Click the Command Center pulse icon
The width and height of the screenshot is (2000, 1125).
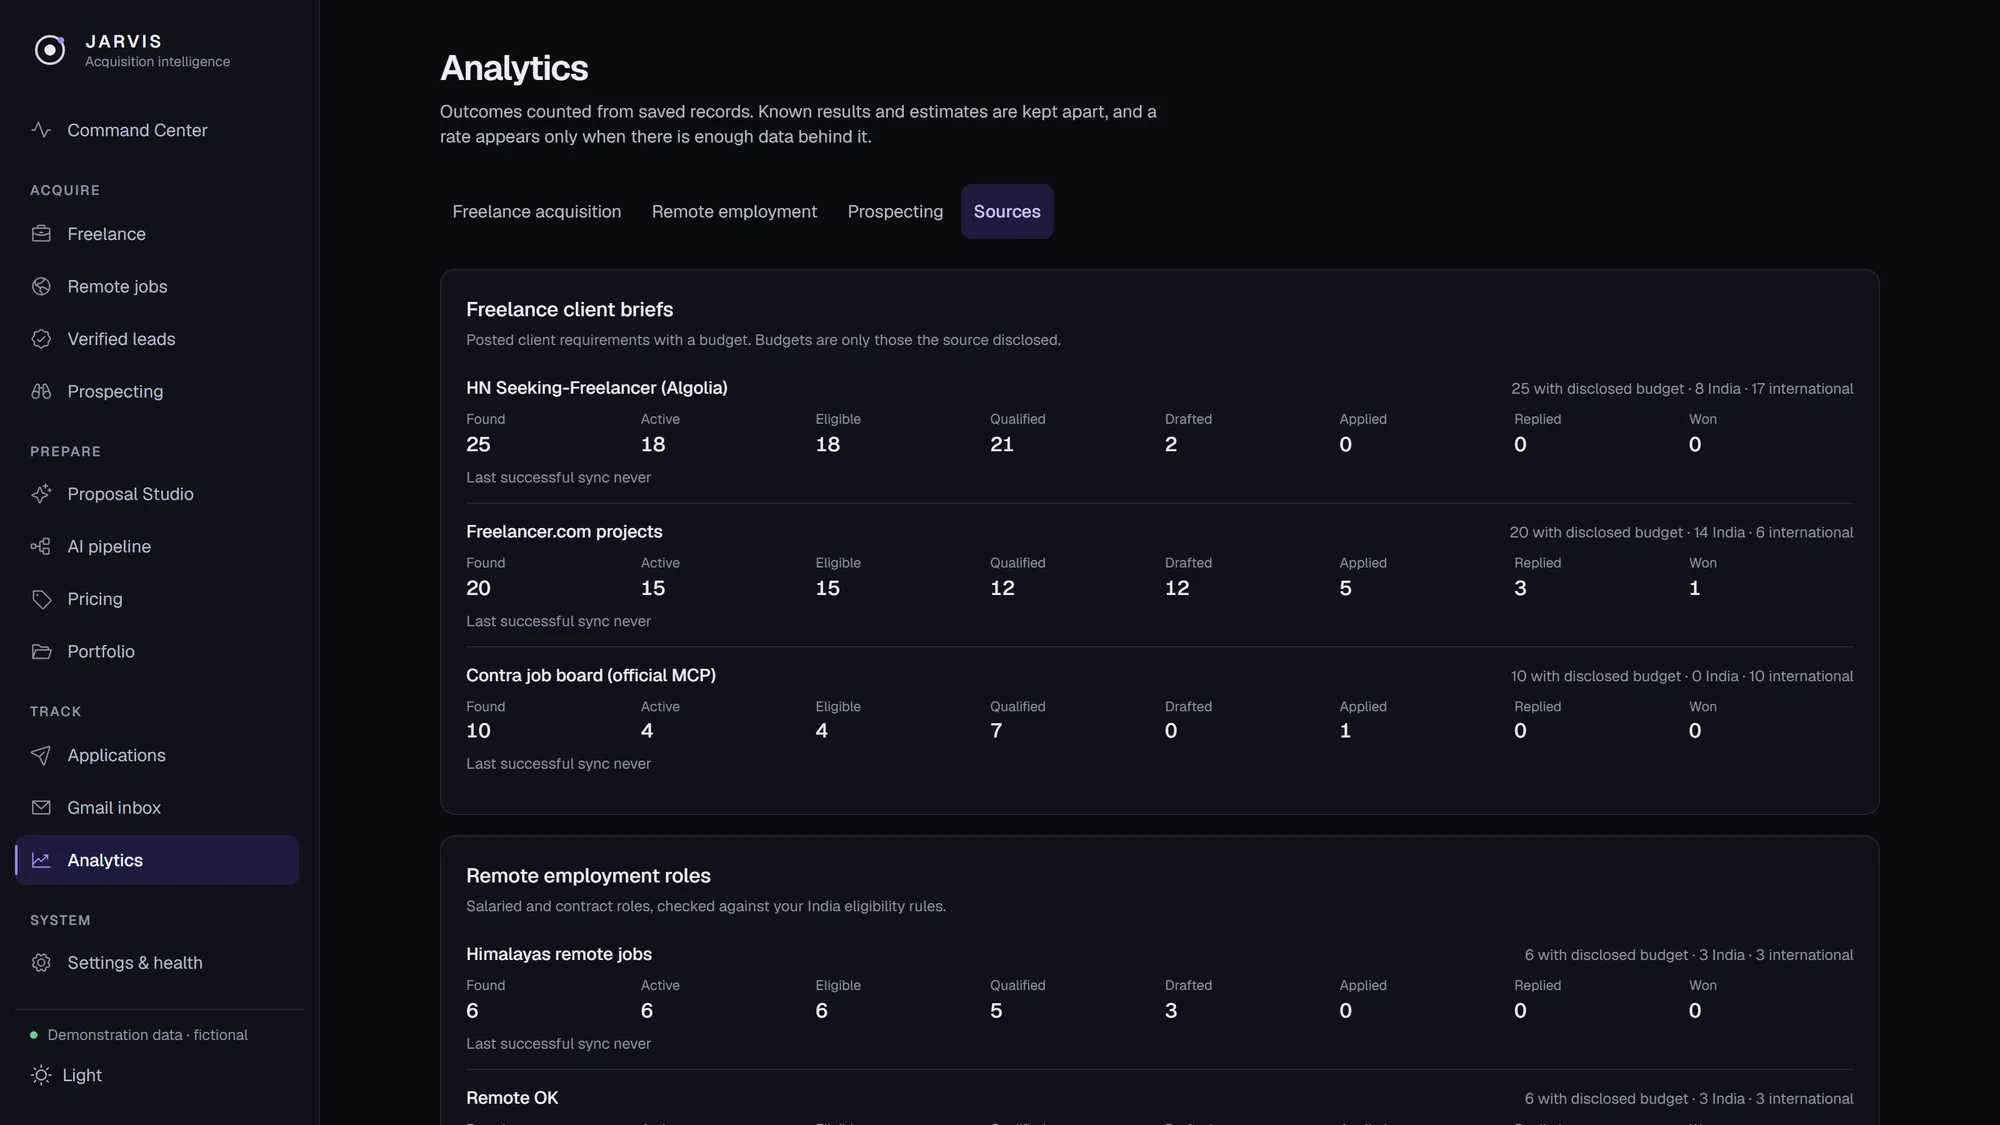41,130
